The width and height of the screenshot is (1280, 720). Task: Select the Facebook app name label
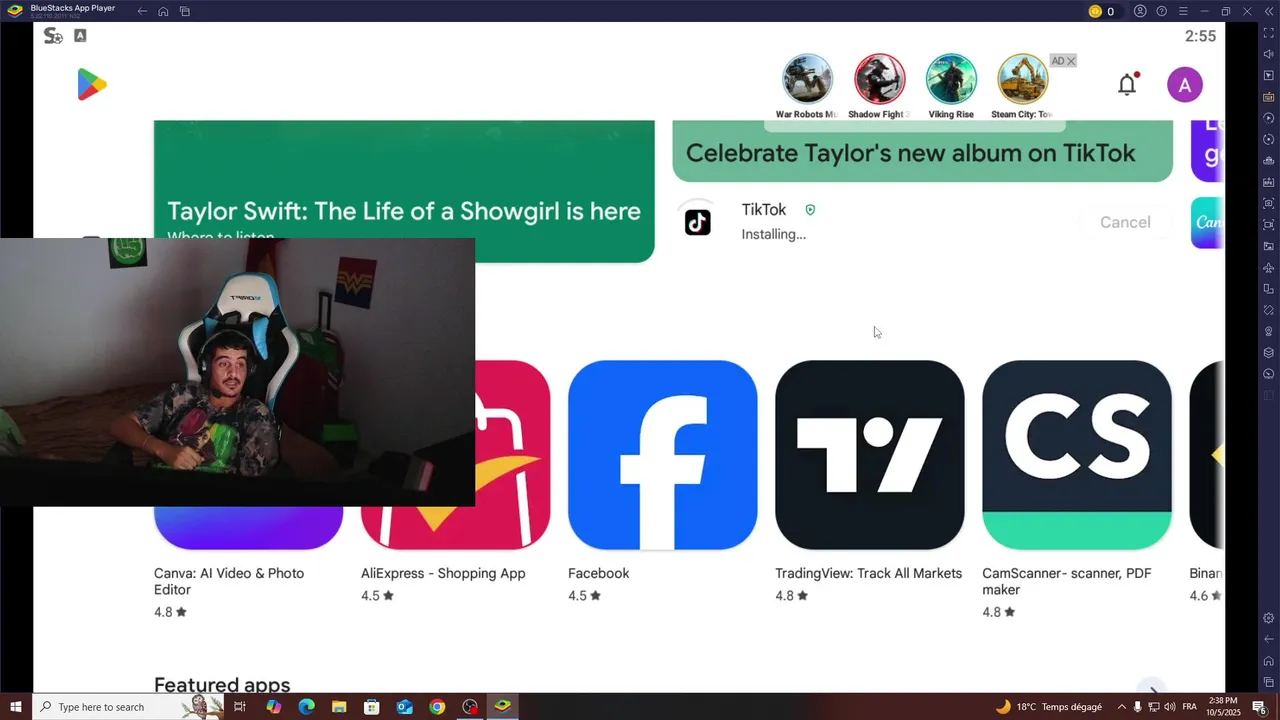(x=598, y=573)
